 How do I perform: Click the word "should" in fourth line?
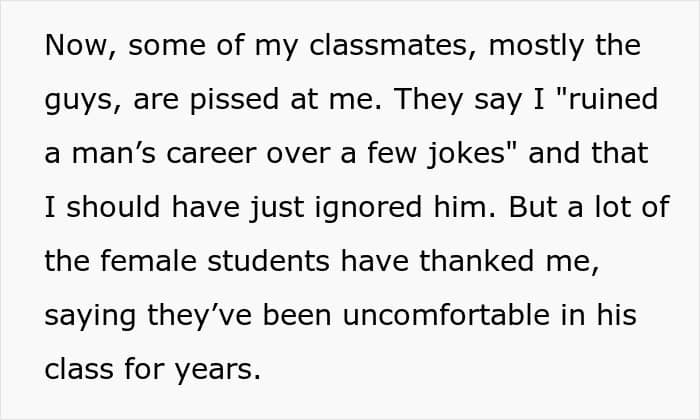pyautogui.click(x=113, y=207)
